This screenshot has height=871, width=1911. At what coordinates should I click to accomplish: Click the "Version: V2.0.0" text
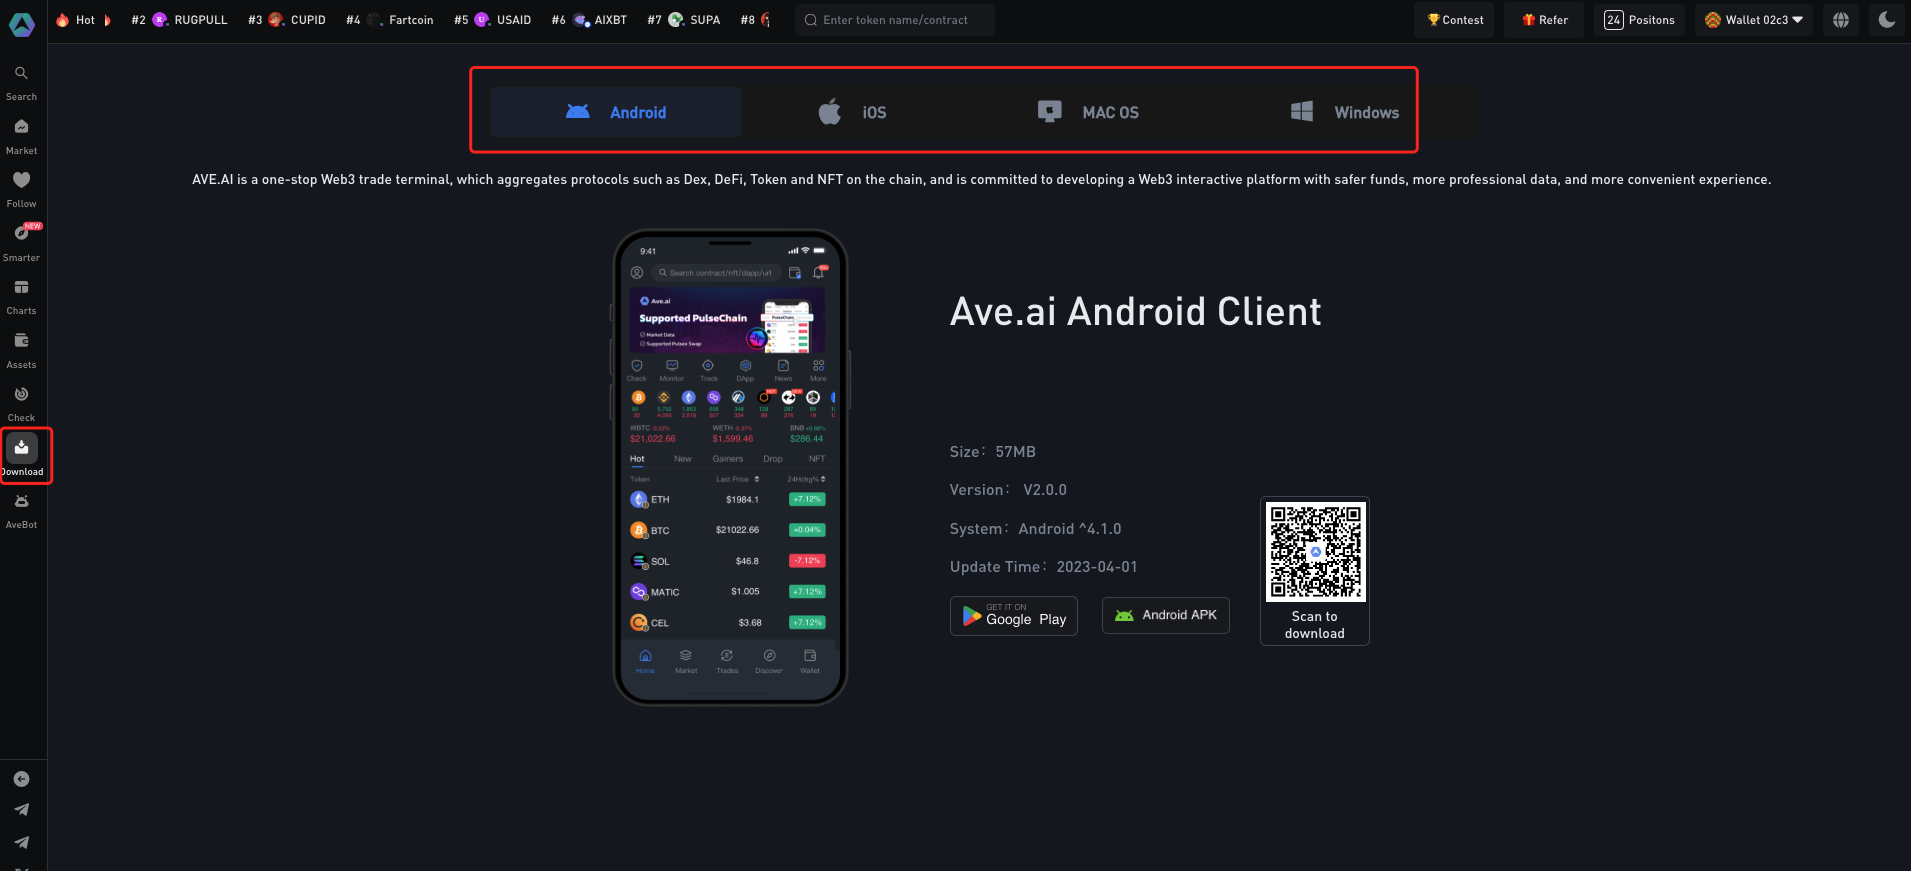tap(1008, 490)
